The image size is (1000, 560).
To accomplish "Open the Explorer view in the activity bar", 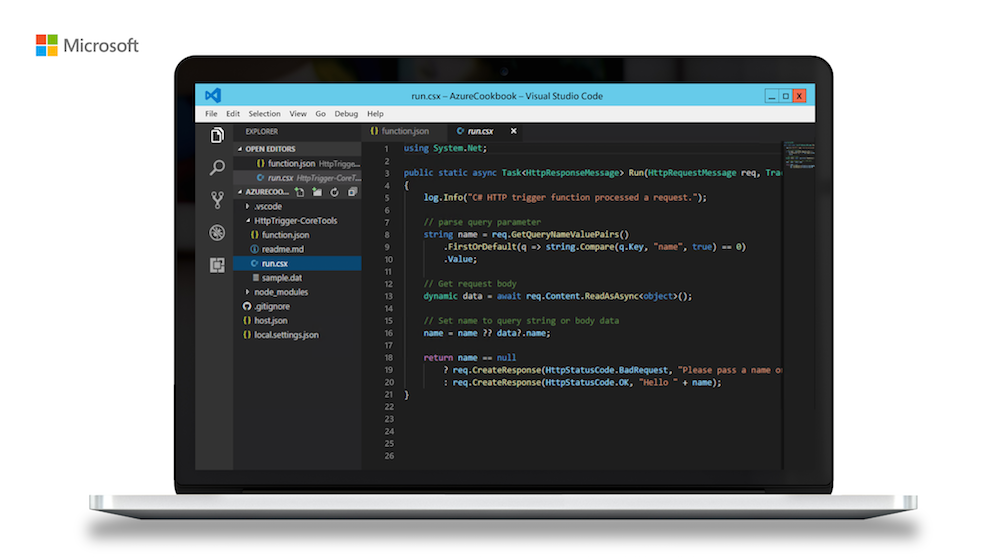I will coord(217,135).
